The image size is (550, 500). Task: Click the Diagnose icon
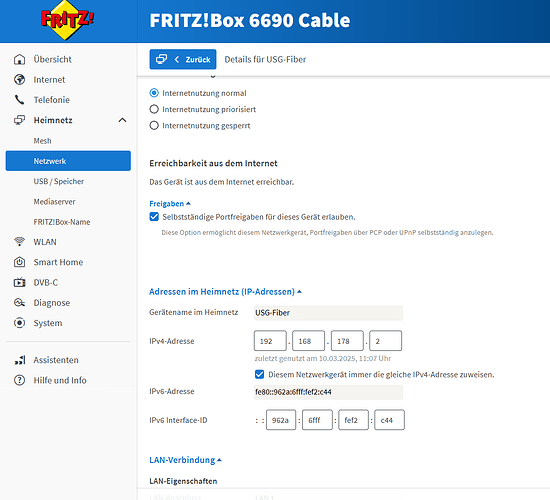point(19,302)
